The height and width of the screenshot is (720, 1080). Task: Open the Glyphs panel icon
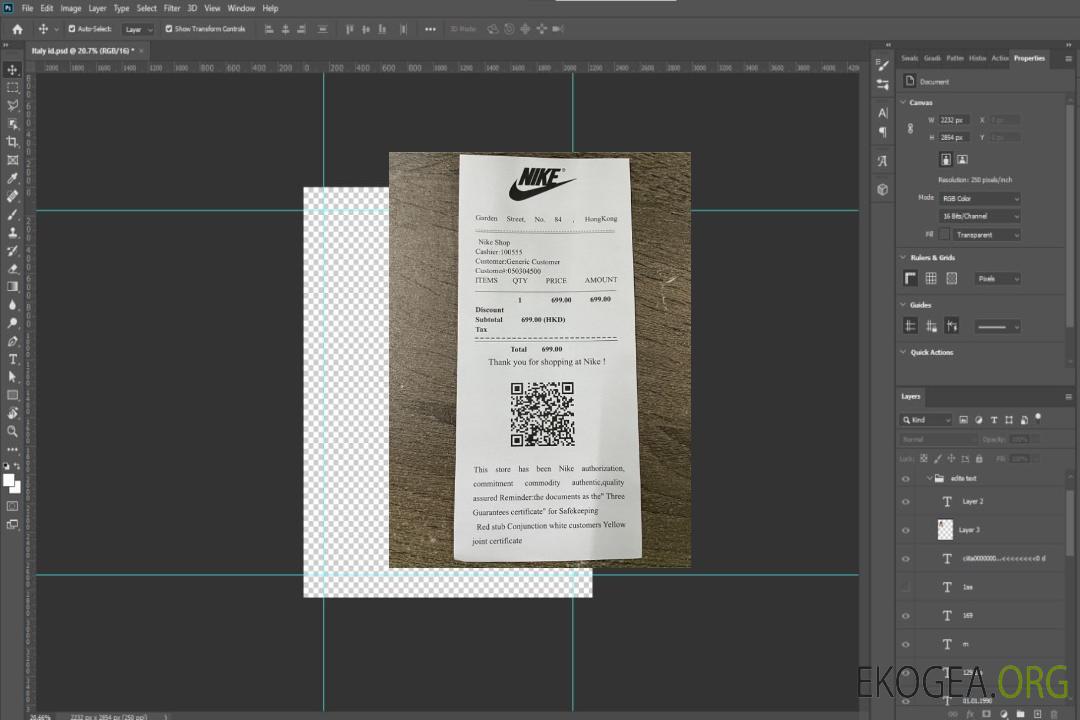pos(883,161)
